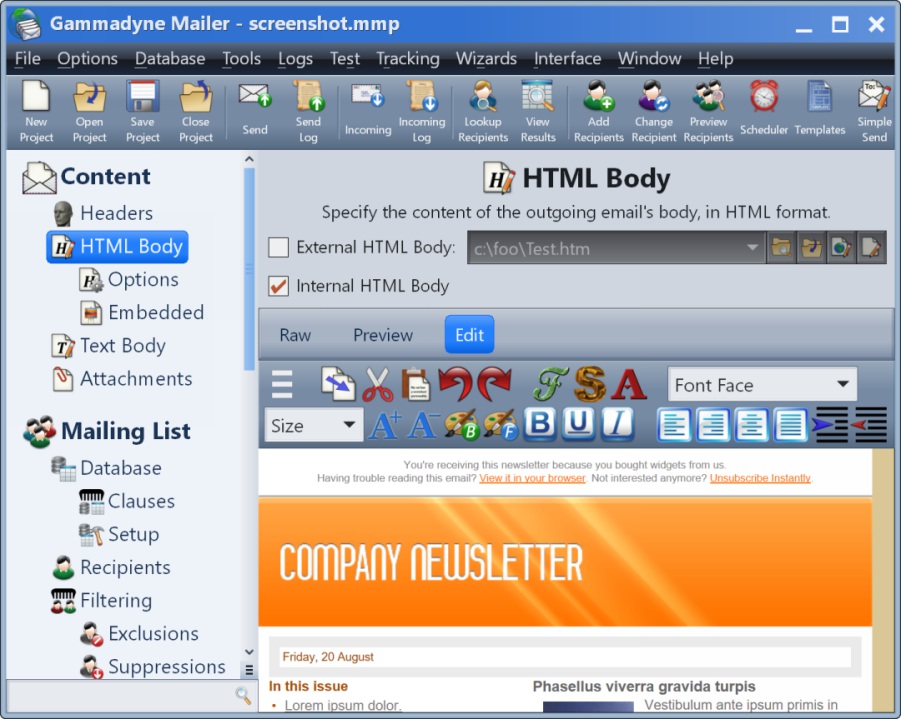Apply bold formatting in the HTML editor

(539, 424)
